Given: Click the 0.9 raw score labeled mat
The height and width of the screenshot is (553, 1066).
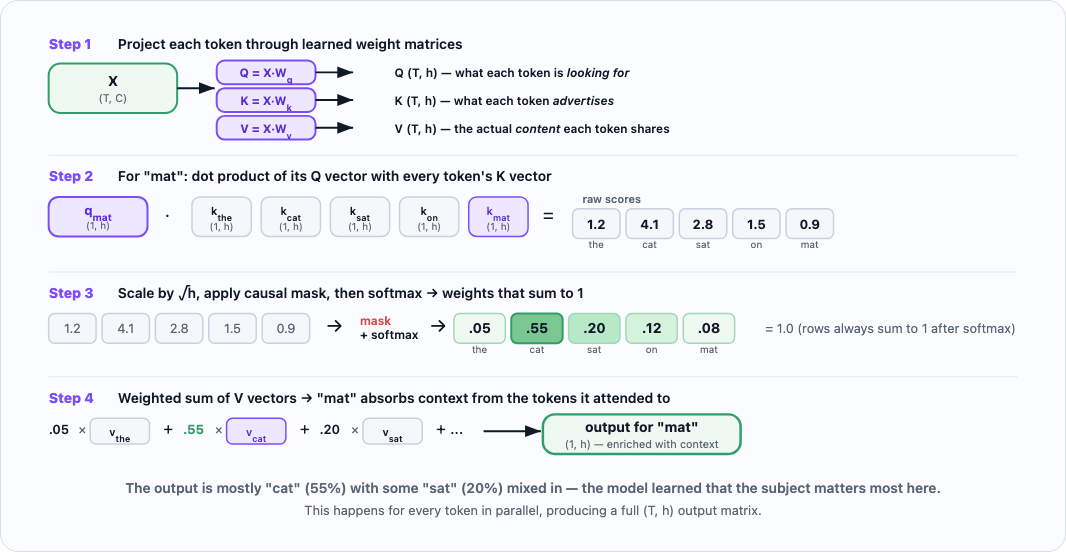Looking at the screenshot, I should 809,224.
